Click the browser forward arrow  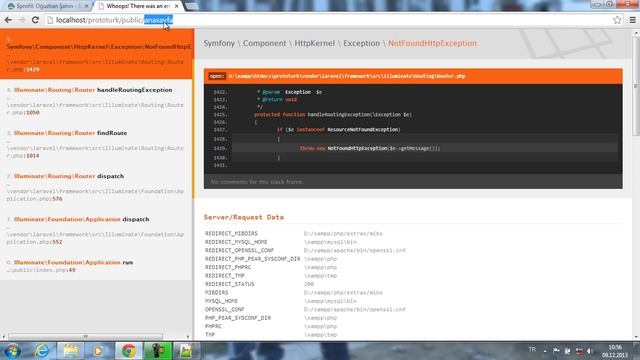coord(22,20)
